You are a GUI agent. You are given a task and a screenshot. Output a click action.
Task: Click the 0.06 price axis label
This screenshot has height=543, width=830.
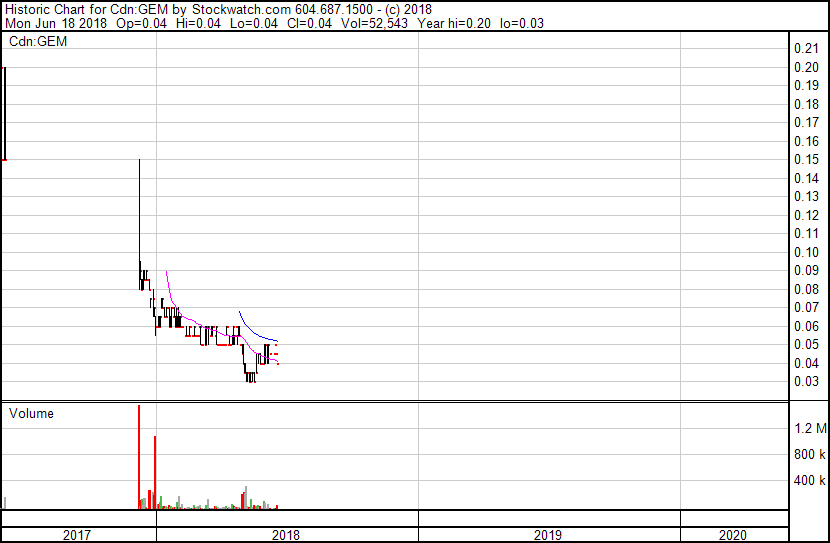click(806, 327)
